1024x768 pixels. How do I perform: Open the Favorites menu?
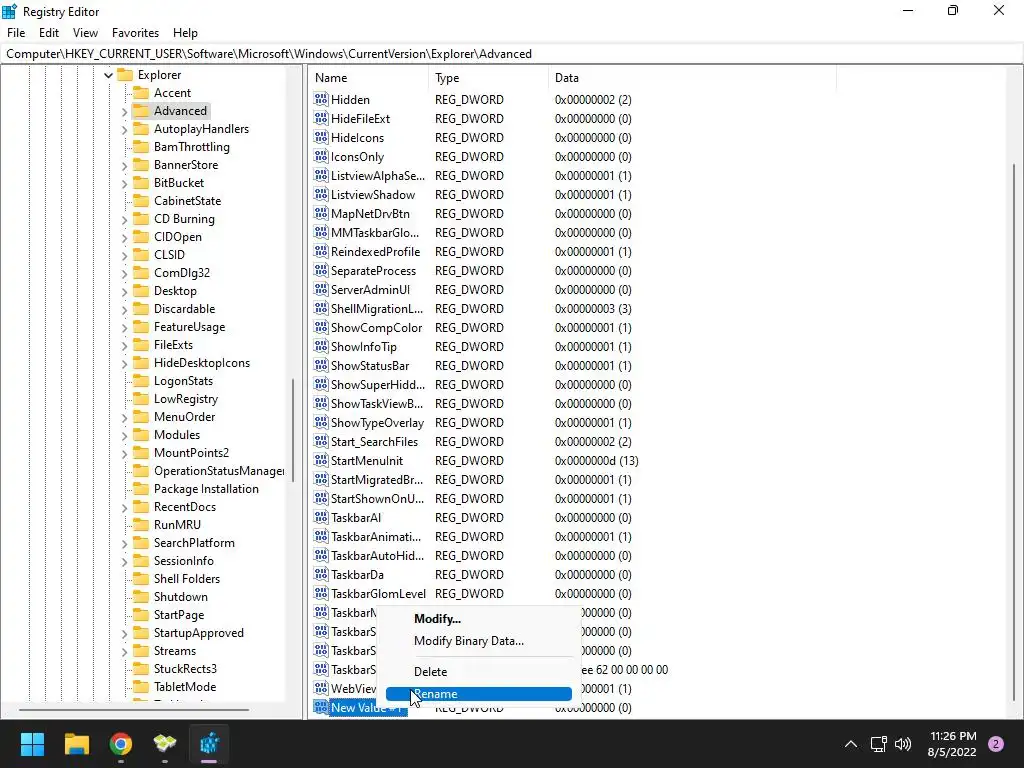click(135, 33)
